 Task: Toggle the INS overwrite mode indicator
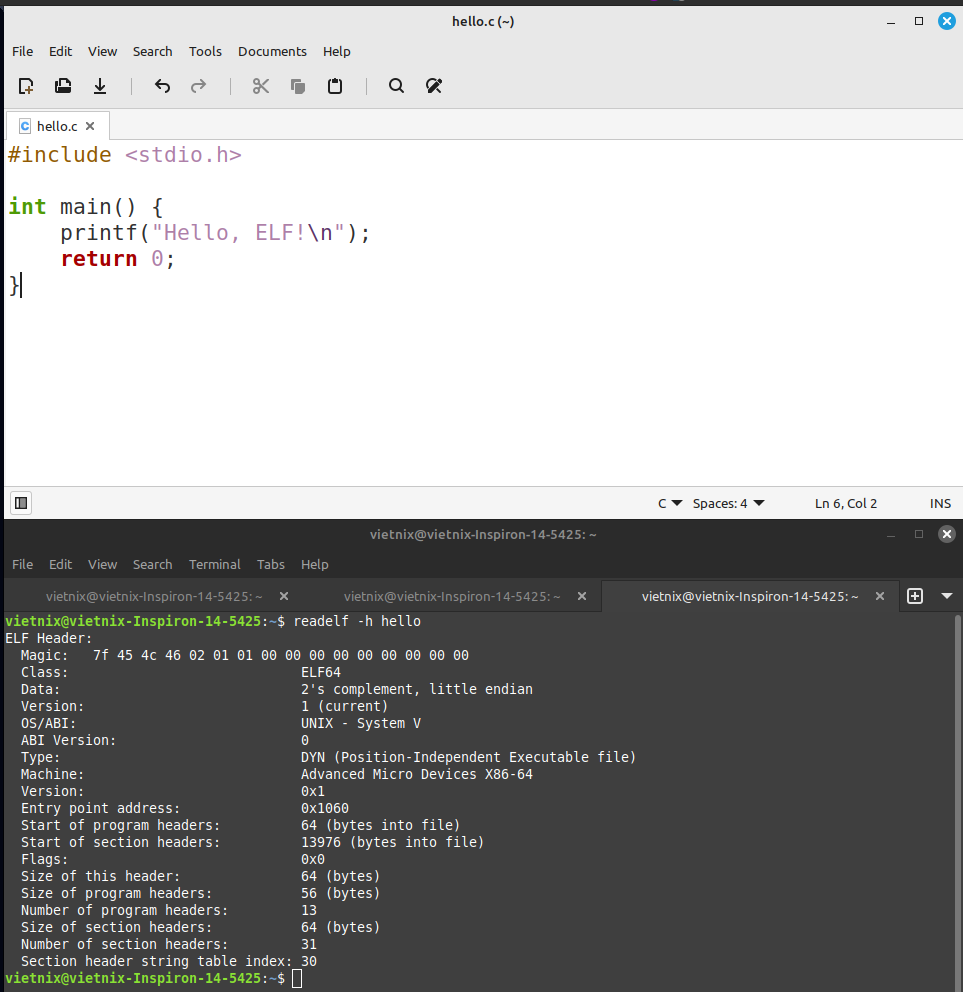point(940,504)
